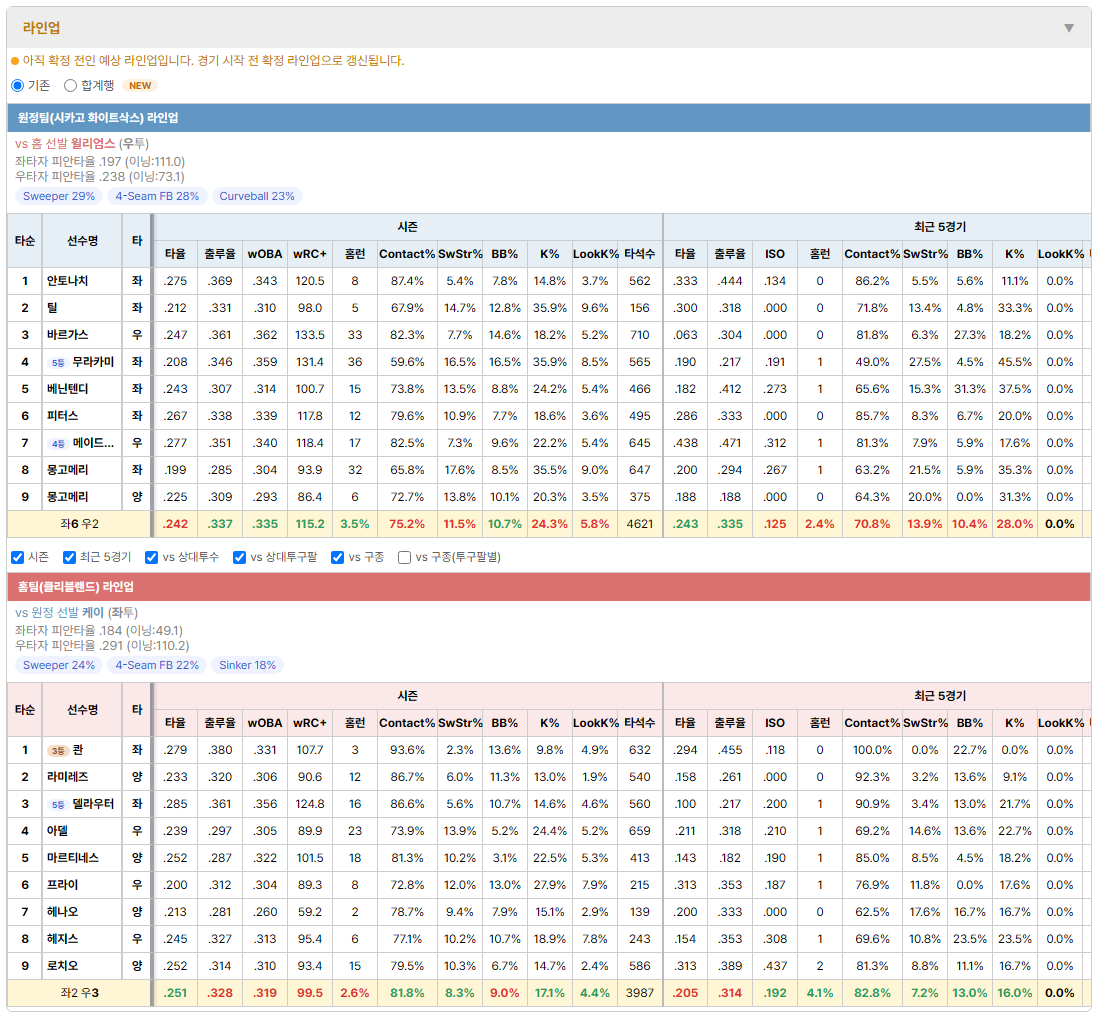Screen dimensions: 1098x1018
Task: Click the 5등 badge next to 무라카미
Action: pos(58,363)
